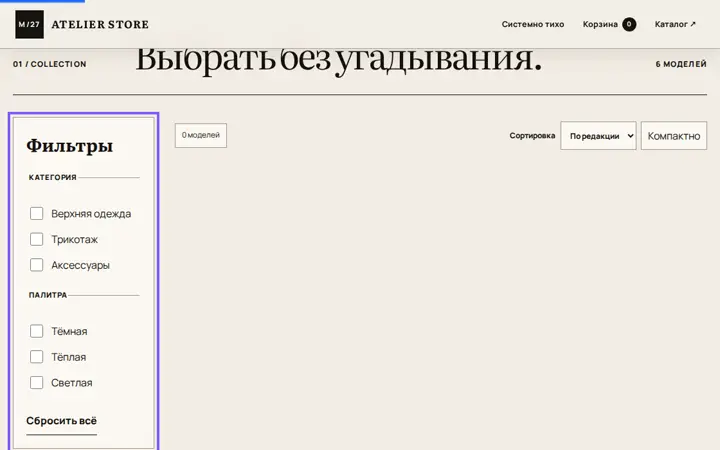
Task: Check the Верхняя одежда category filter
Action: click(x=36, y=214)
